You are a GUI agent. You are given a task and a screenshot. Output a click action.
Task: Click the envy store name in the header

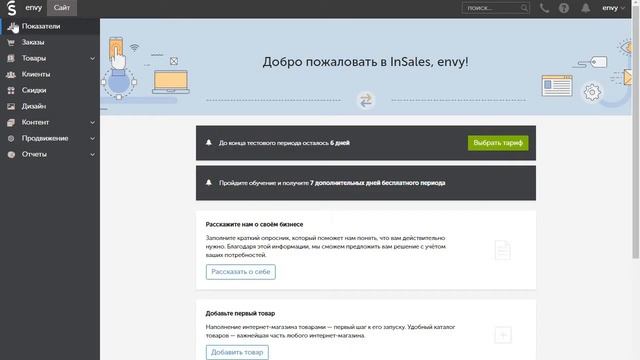pos(33,8)
